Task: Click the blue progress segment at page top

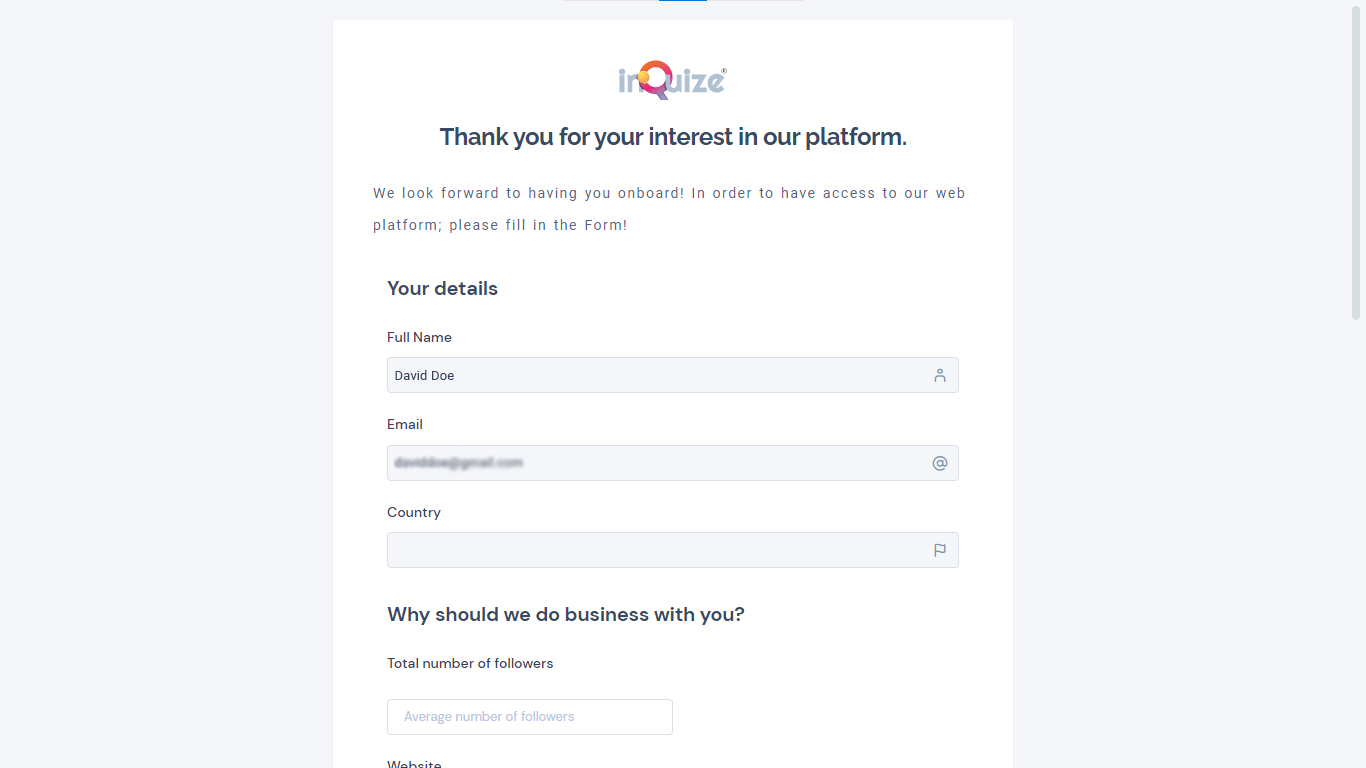Action: tap(683, 1)
